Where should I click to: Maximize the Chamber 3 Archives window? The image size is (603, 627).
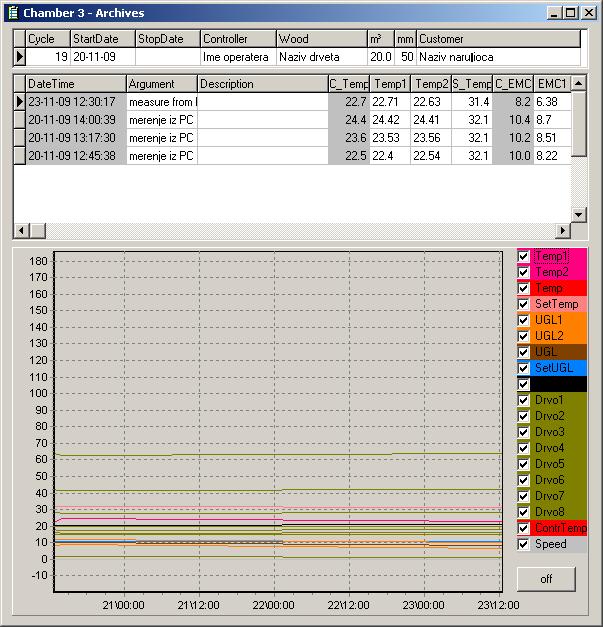click(571, 13)
